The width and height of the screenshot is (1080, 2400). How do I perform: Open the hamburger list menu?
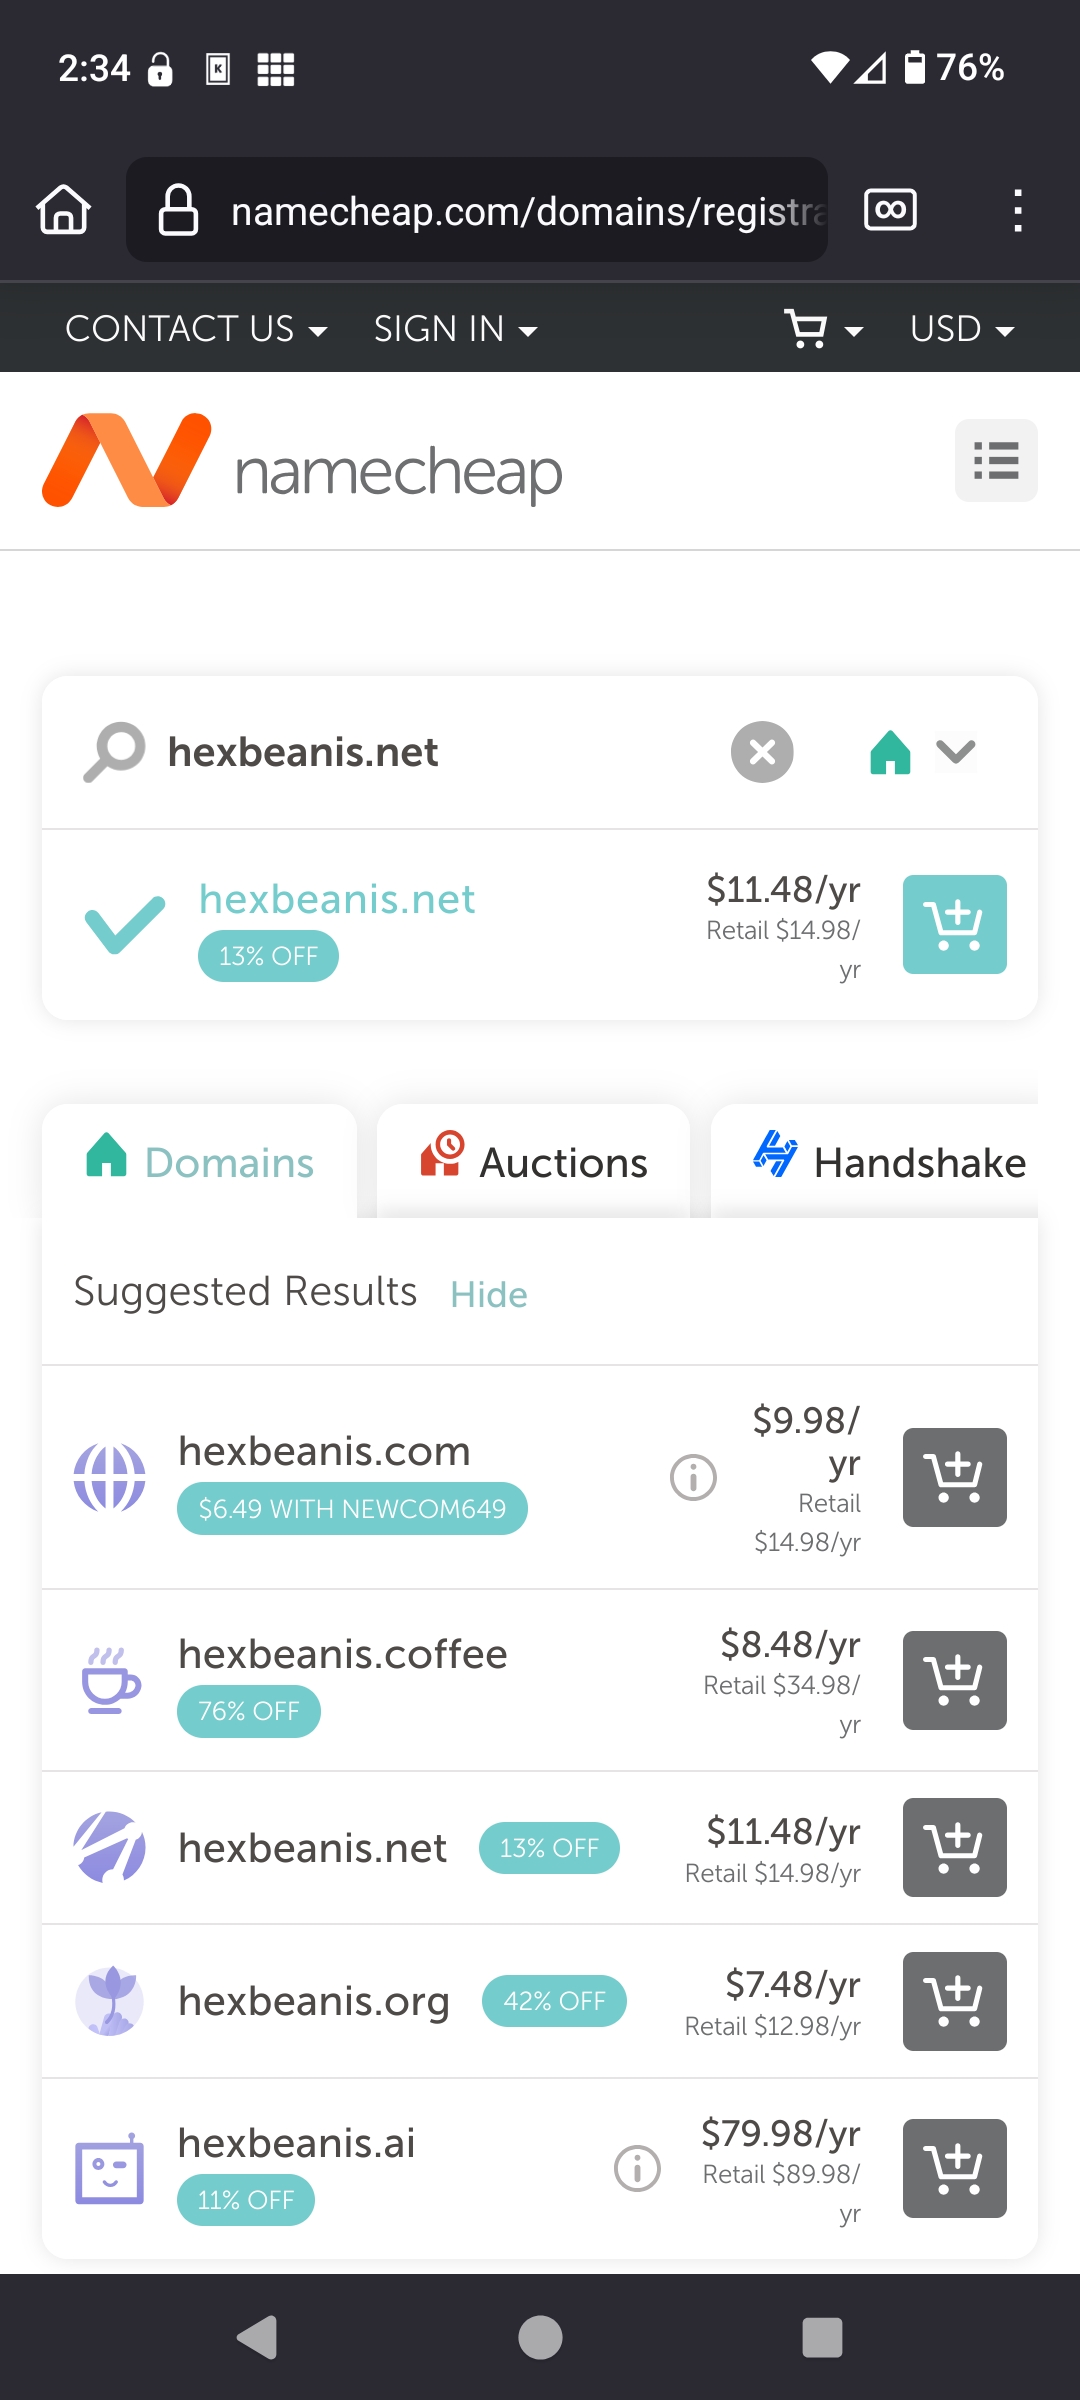996,460
